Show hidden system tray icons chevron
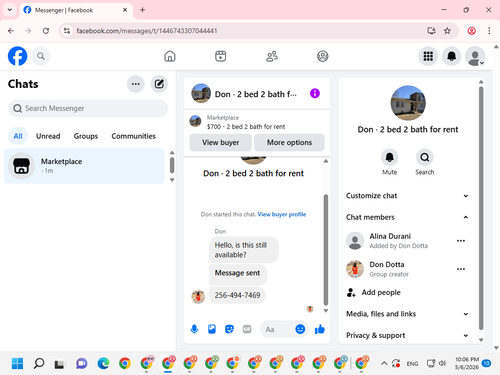The height and width of the screenshot is (375, 500). pyautogui.click(x=384, y=363)
